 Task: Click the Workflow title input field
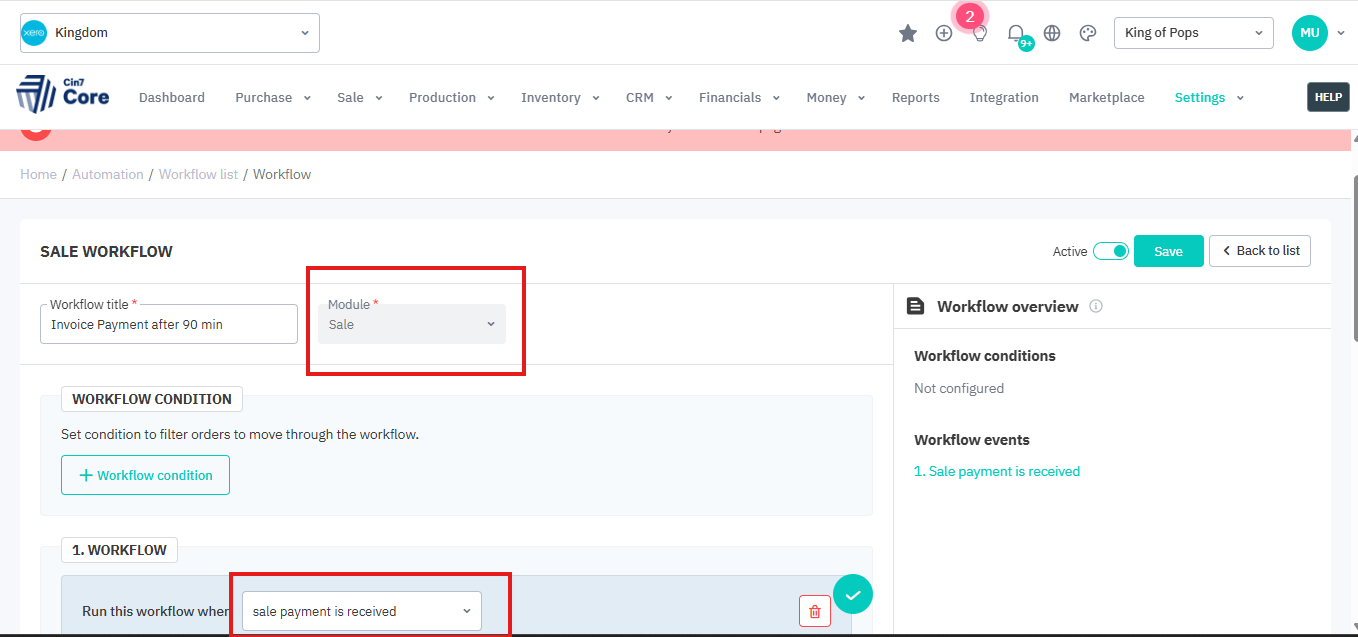[169, 325]
